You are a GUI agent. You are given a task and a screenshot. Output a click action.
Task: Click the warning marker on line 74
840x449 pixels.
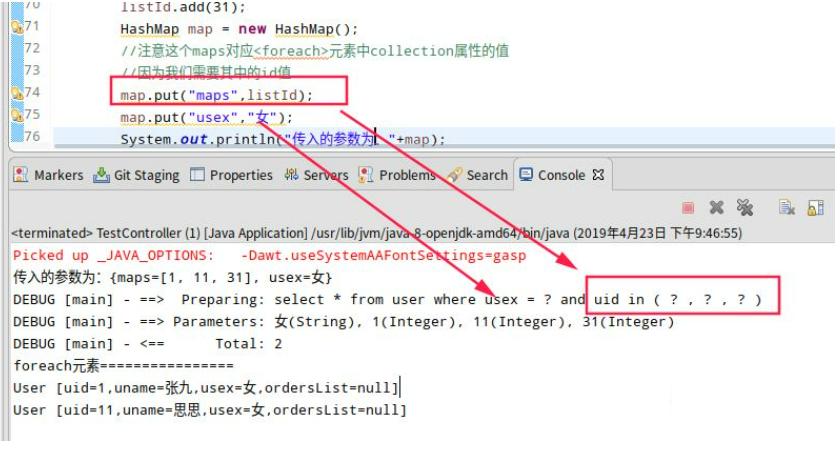pos(17,93)
